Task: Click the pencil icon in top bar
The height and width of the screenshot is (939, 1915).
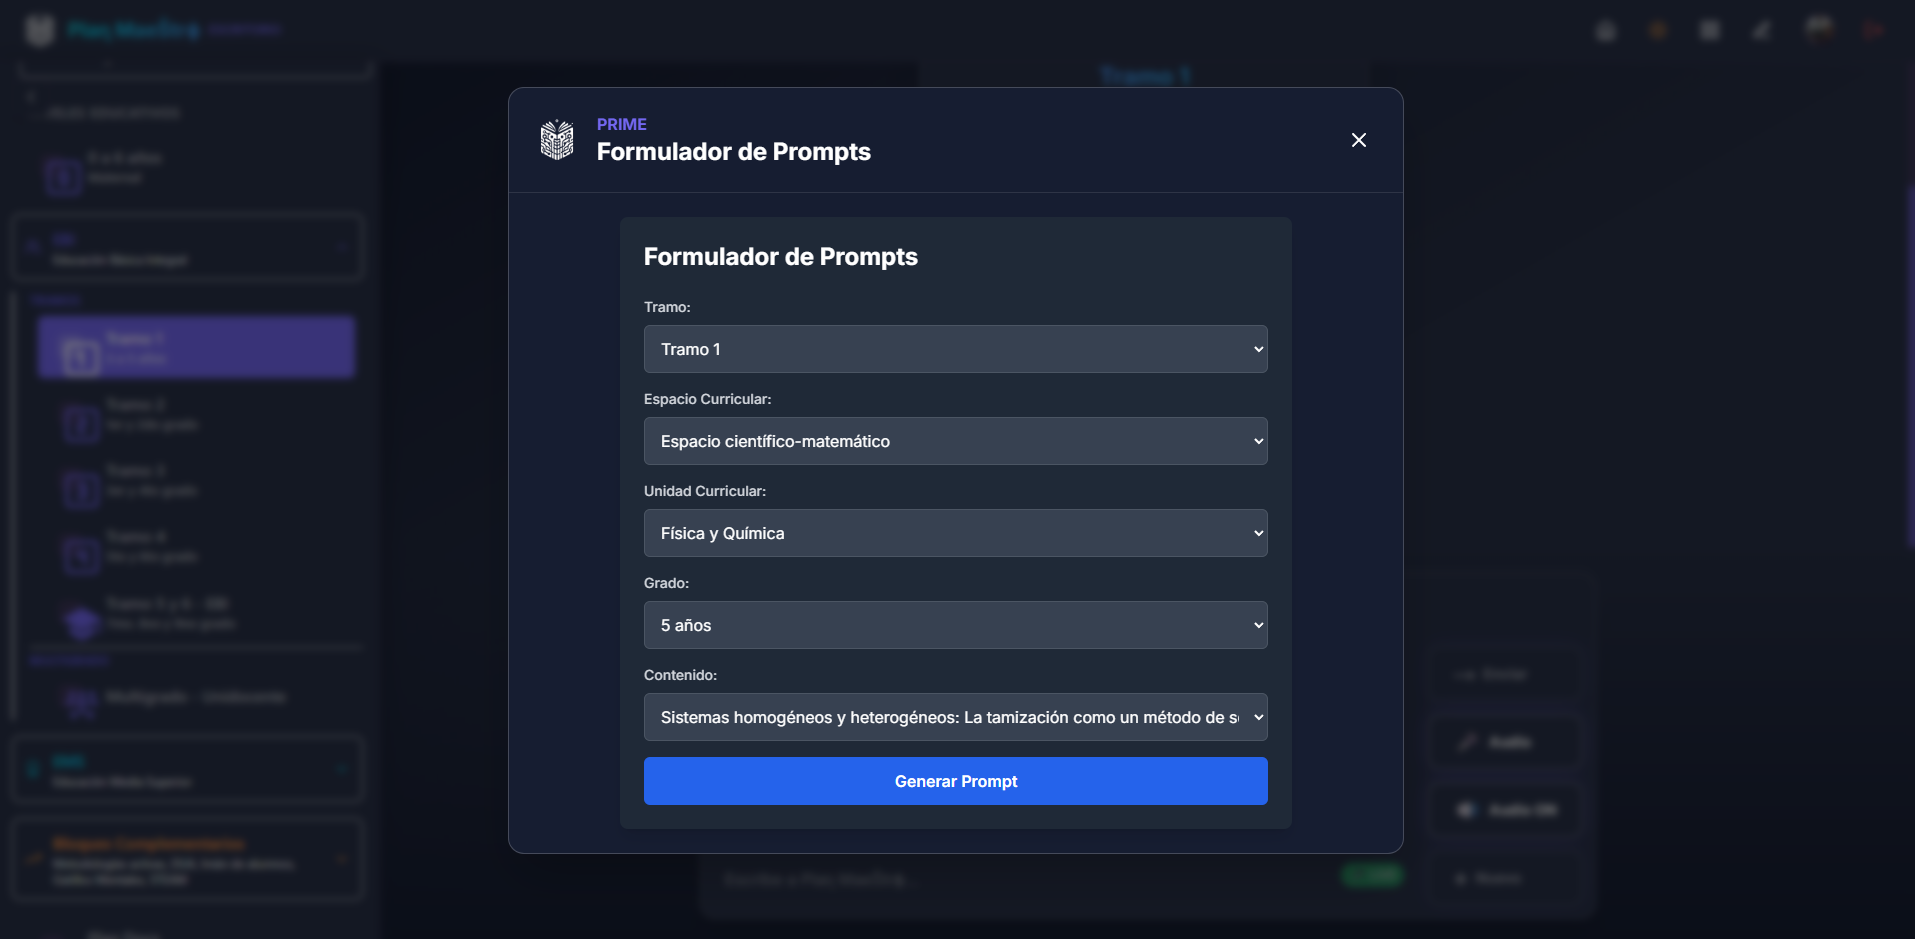Action: 1762,31
